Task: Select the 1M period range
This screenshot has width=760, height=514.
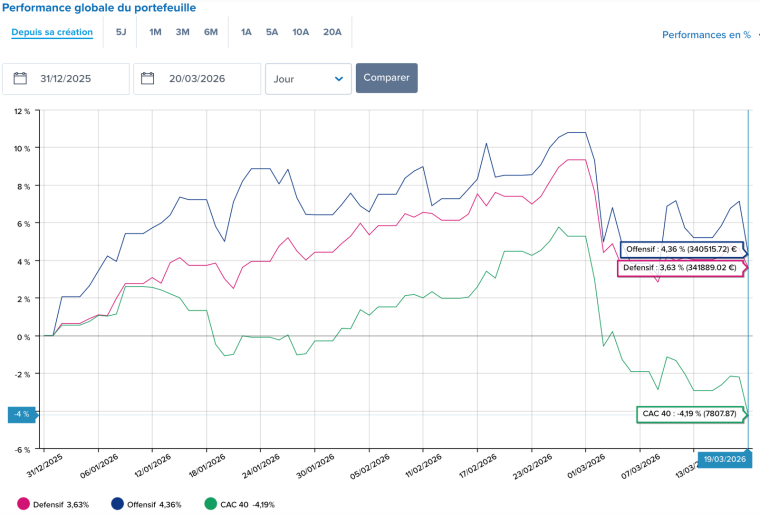Action: (x=155, y=32)
